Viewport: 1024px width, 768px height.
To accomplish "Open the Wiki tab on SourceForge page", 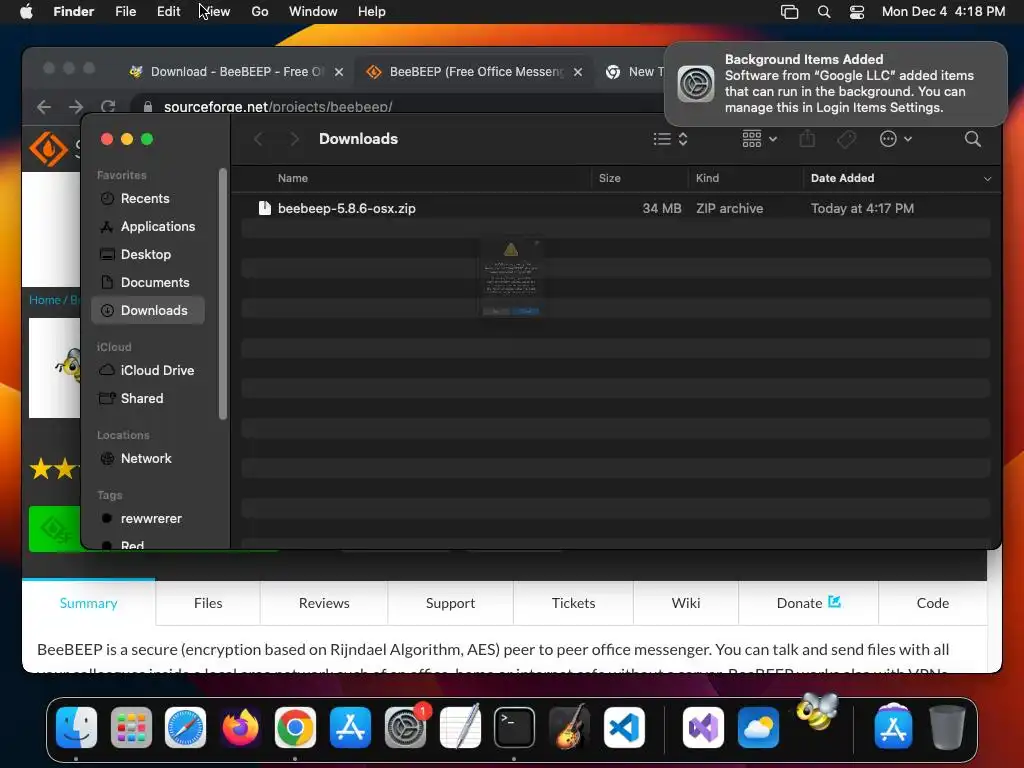I will pos(686,603).
